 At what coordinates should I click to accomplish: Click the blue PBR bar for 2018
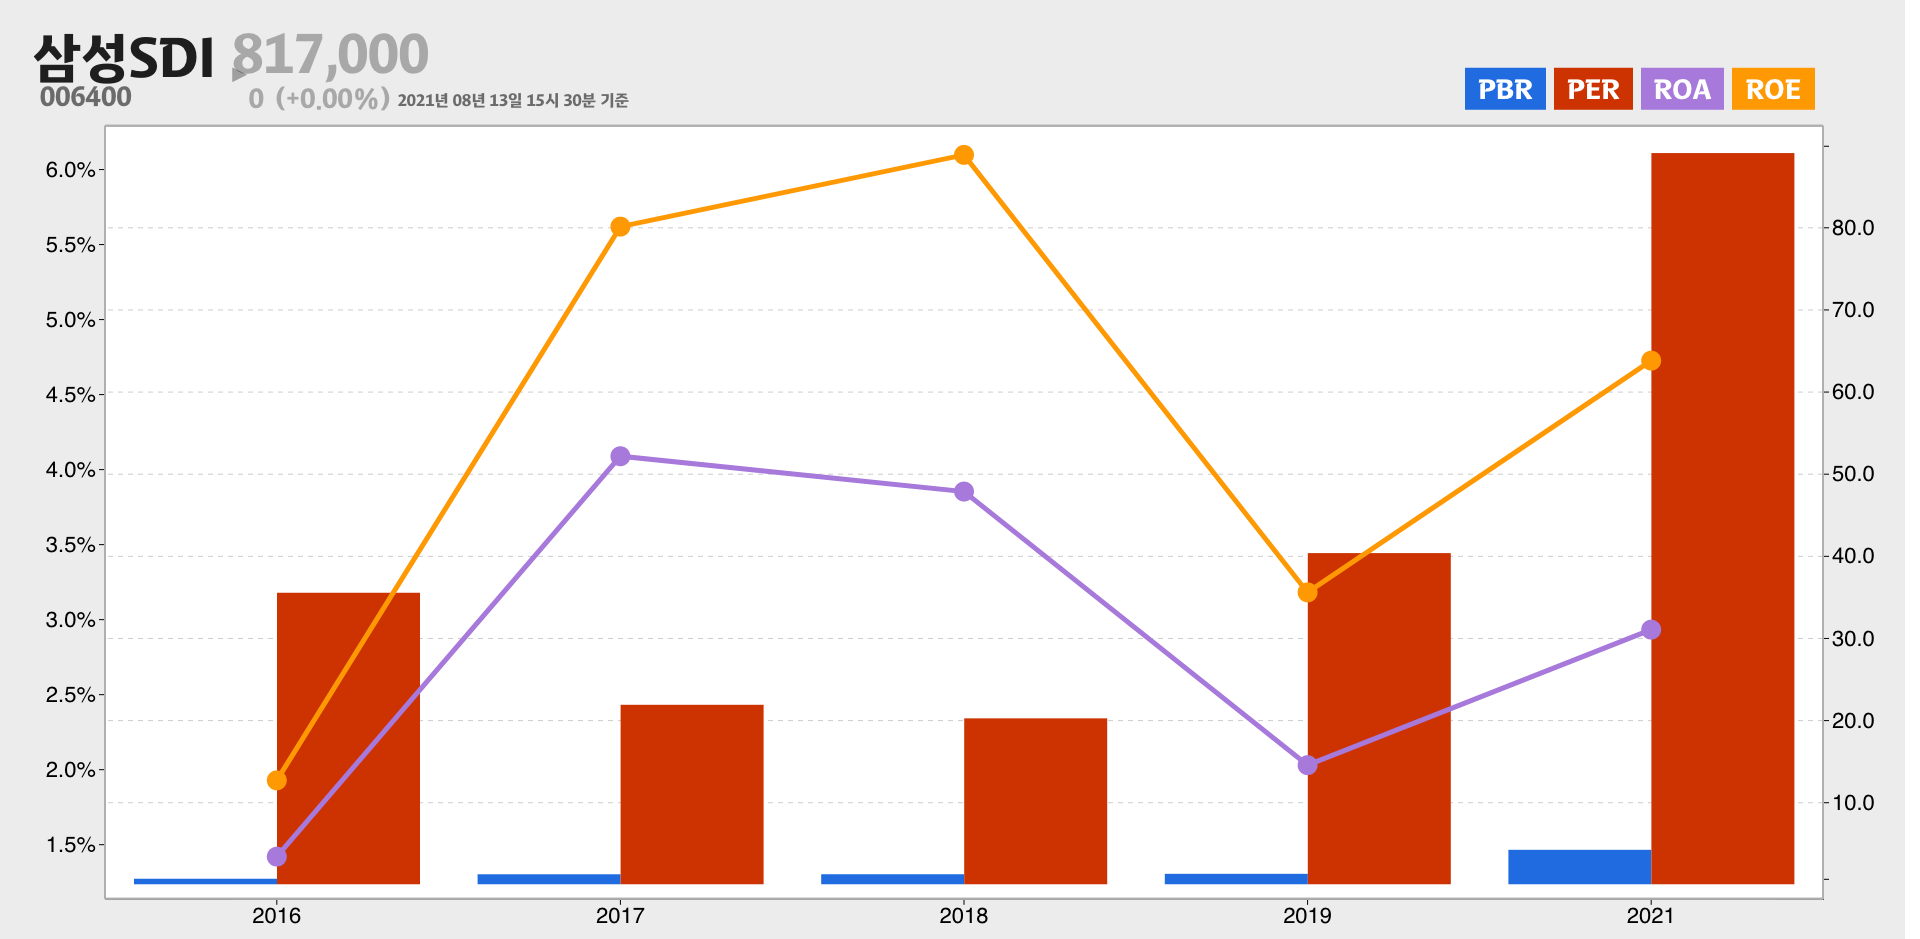(892, 879)
